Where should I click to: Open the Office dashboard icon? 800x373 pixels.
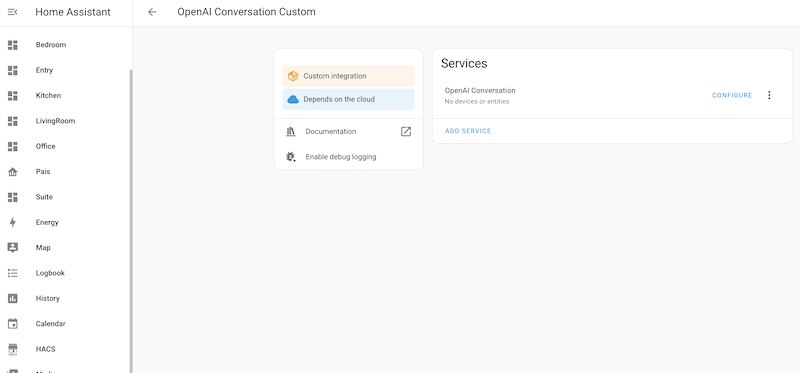pos(13,146)
